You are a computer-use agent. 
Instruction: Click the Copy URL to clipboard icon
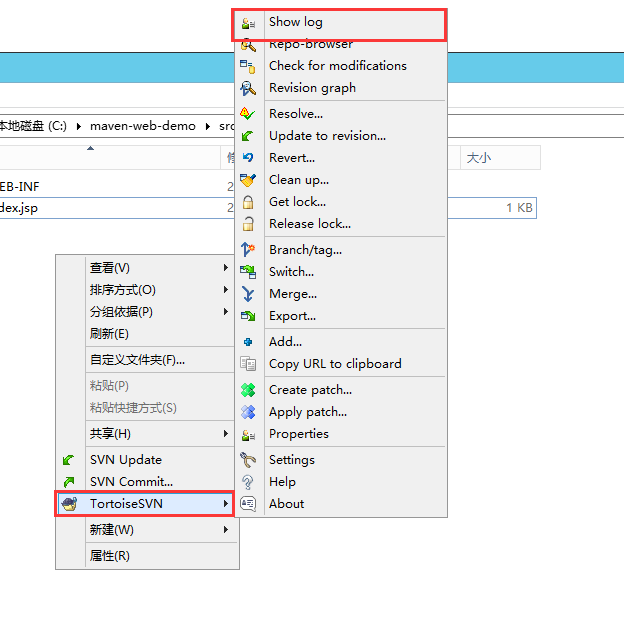pyautogui.click(x=248, y=364)
